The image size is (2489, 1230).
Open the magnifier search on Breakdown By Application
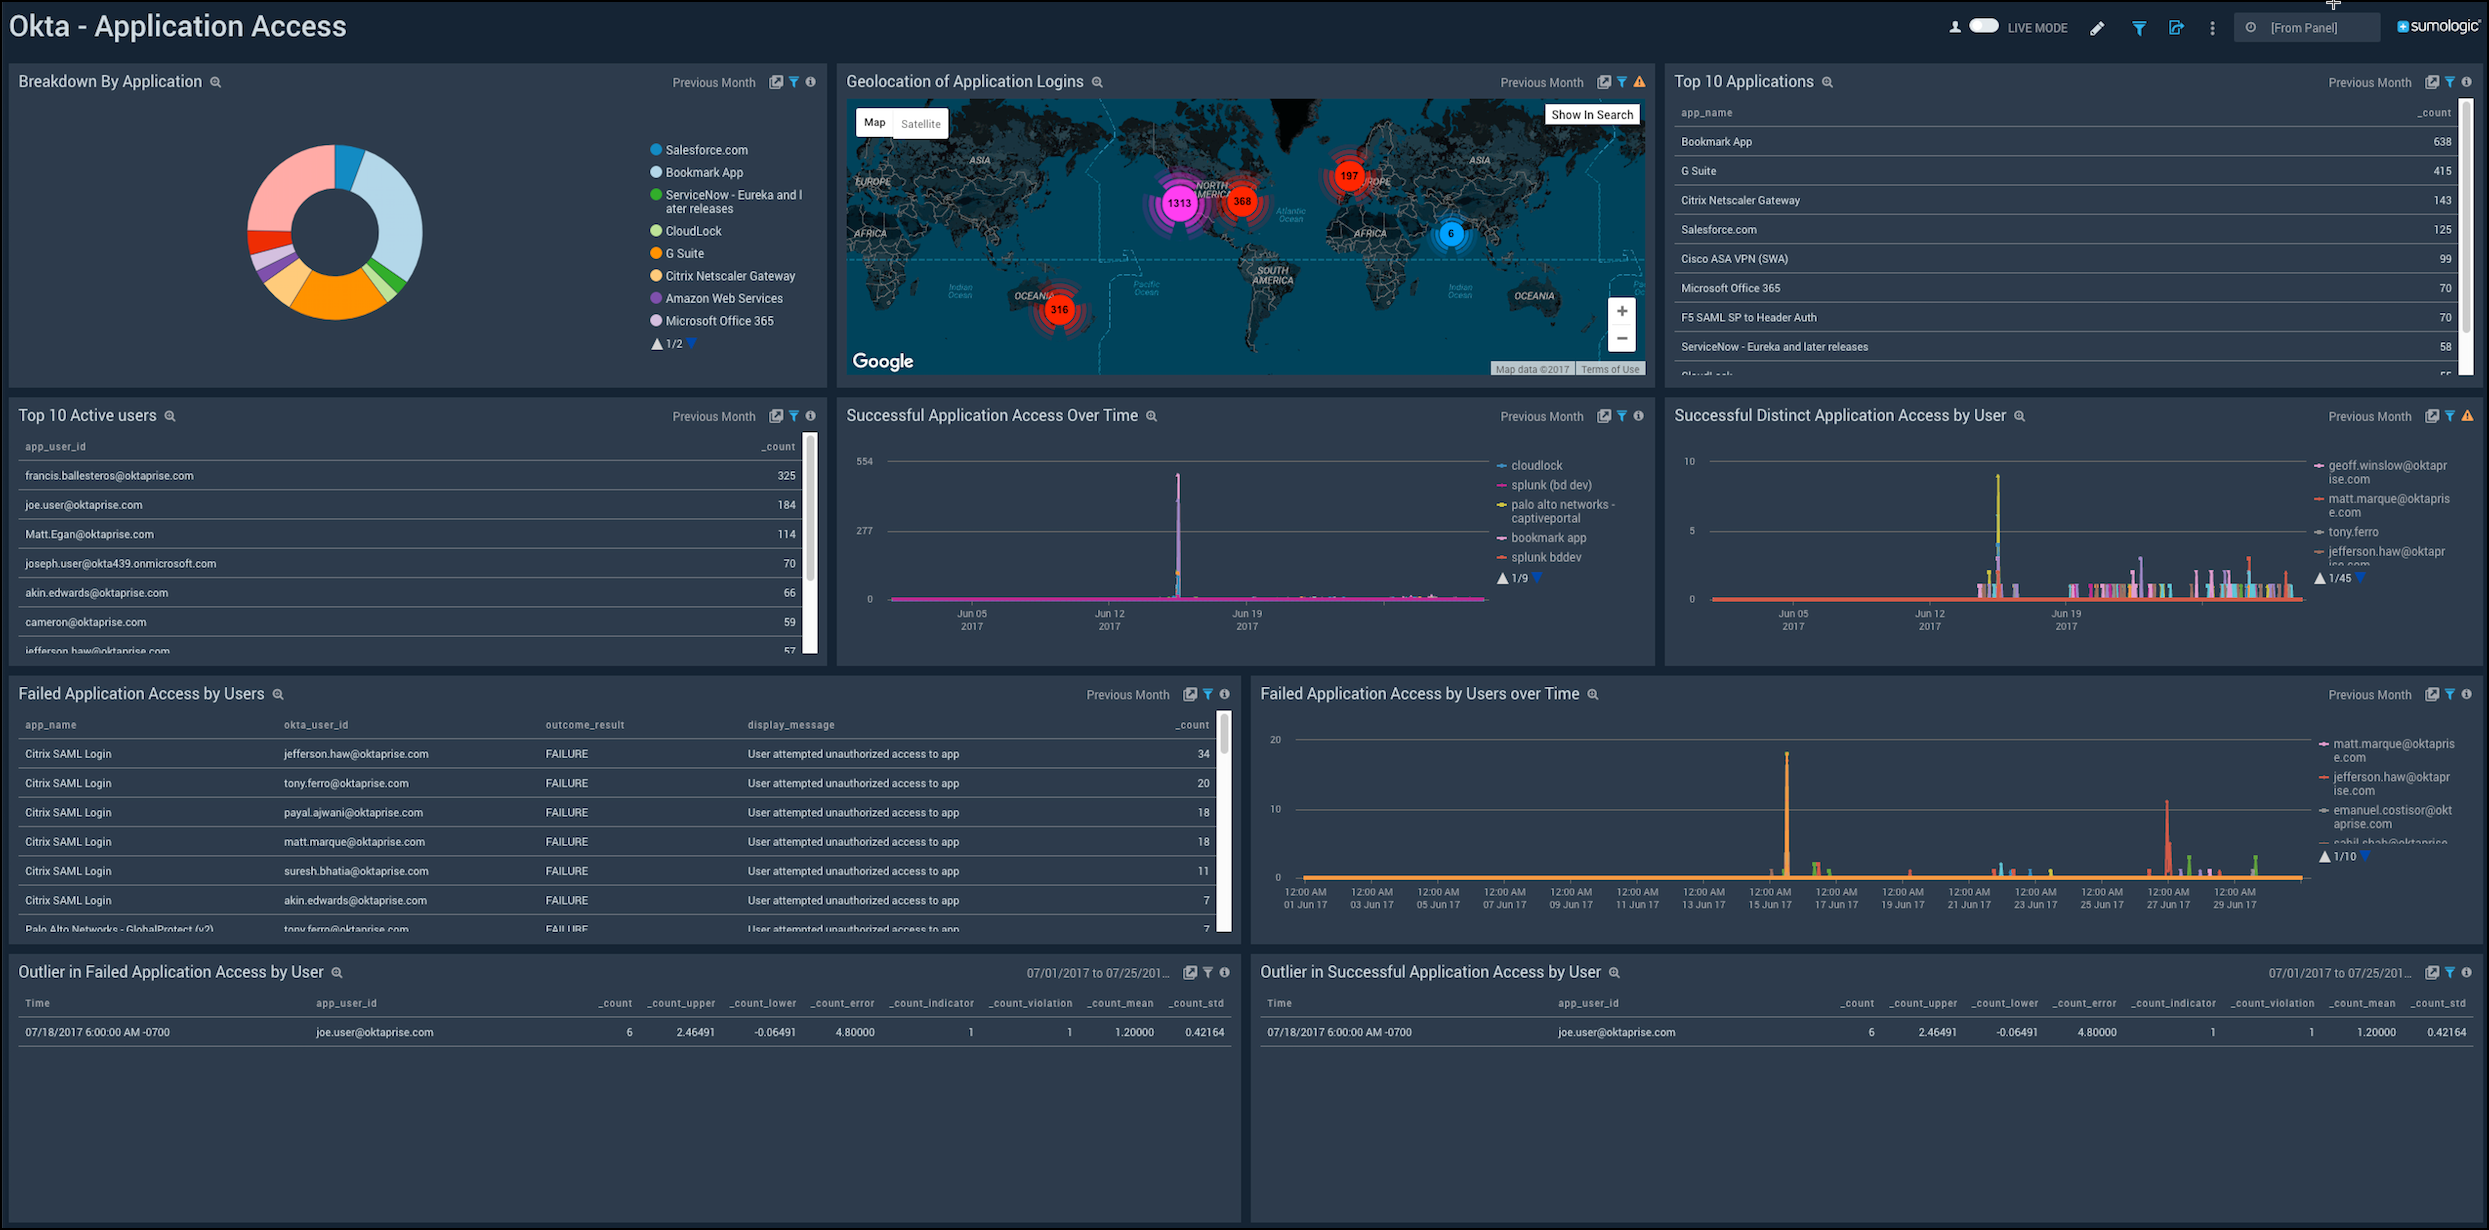(215, 82)
